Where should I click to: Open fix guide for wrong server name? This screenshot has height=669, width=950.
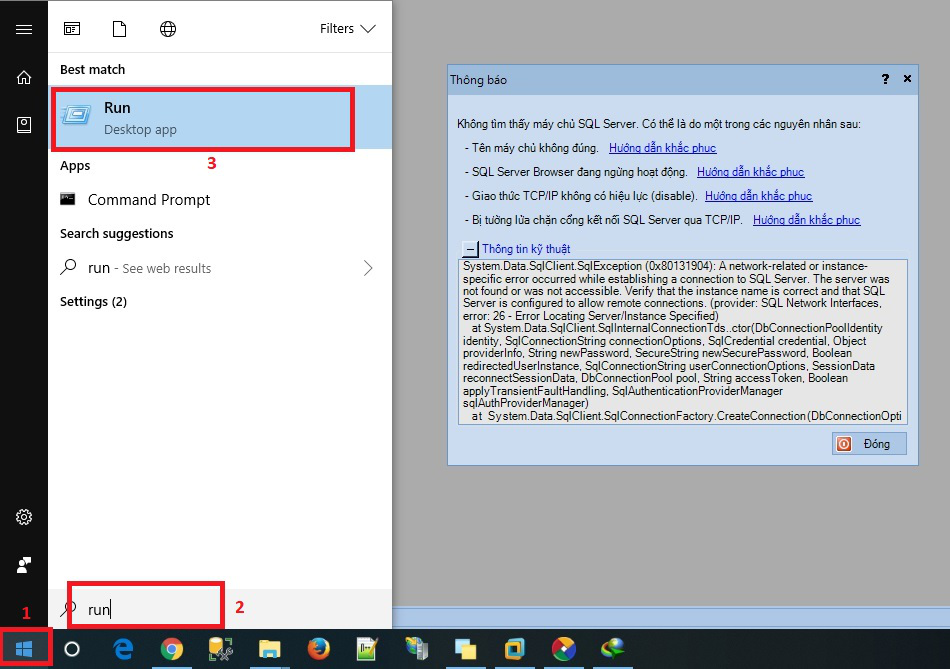pos(662,148)
